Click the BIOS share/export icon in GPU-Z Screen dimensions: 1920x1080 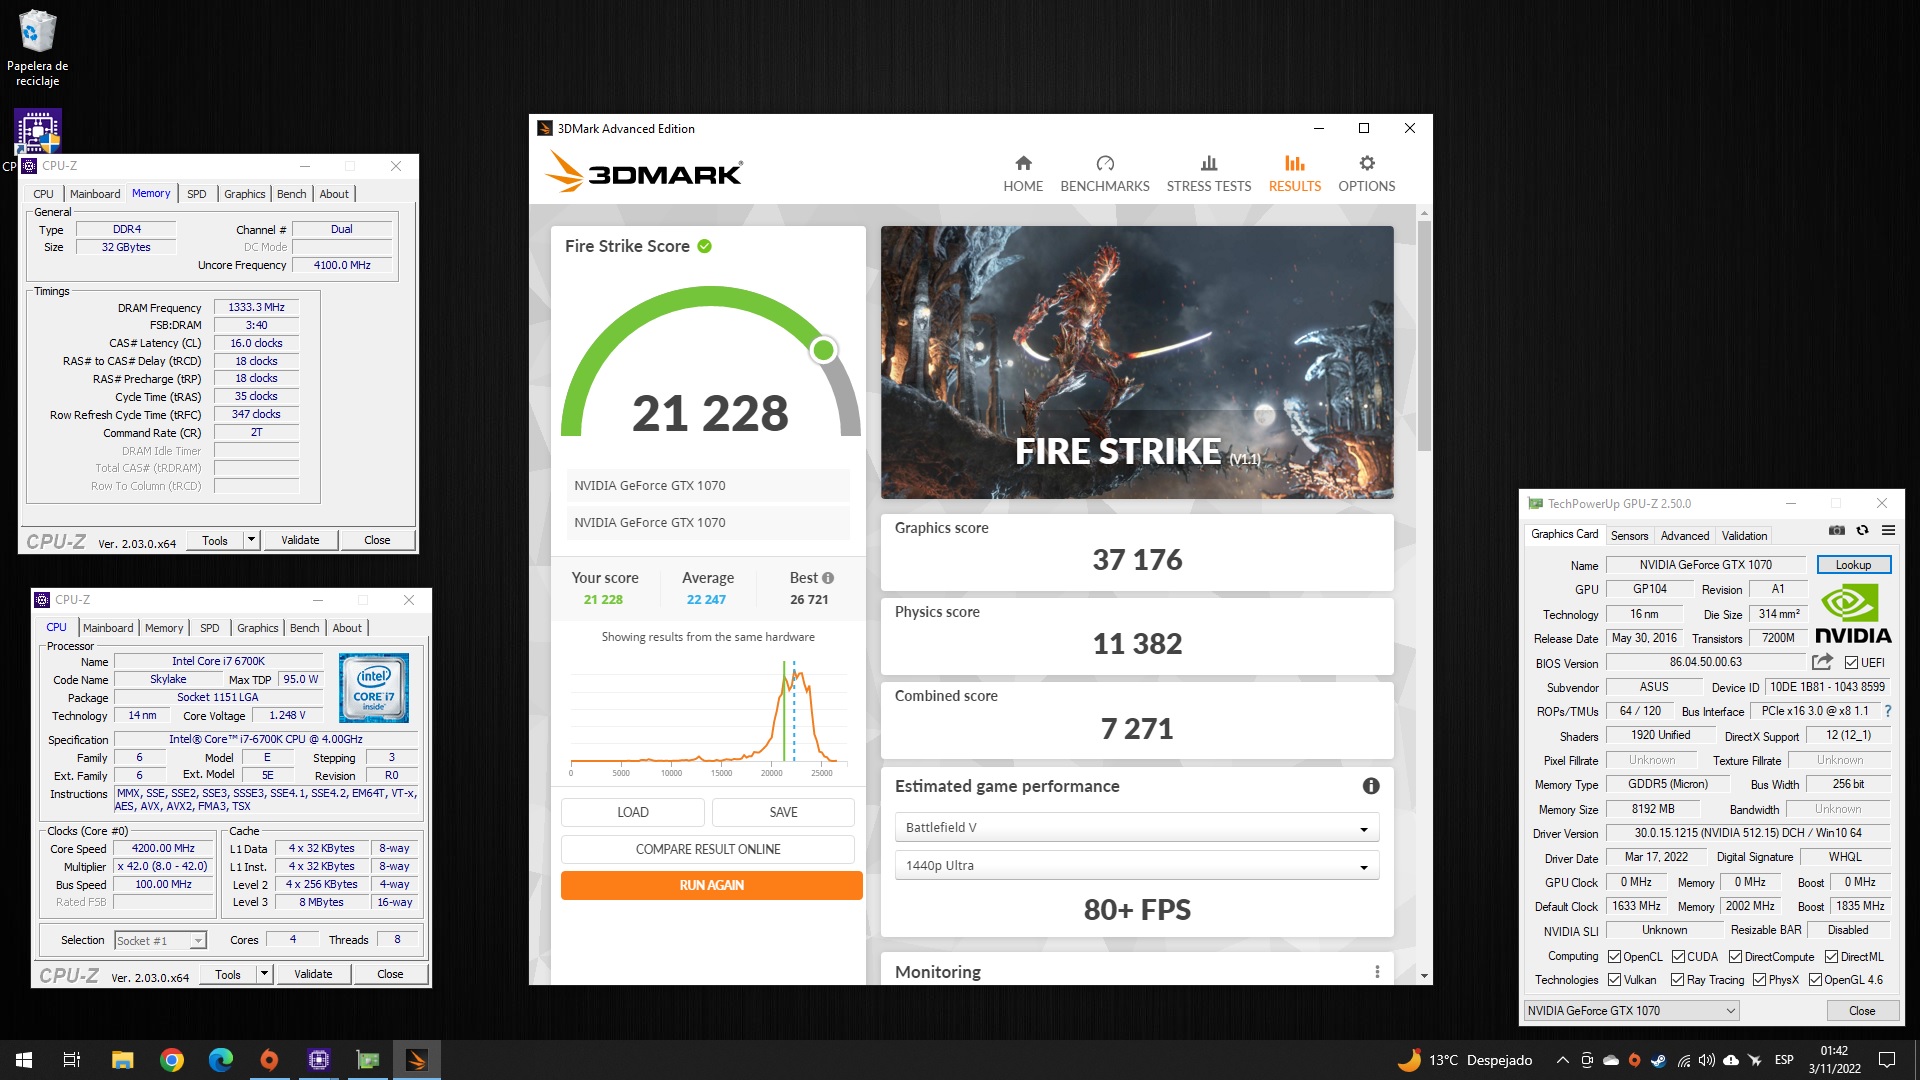1822,662
